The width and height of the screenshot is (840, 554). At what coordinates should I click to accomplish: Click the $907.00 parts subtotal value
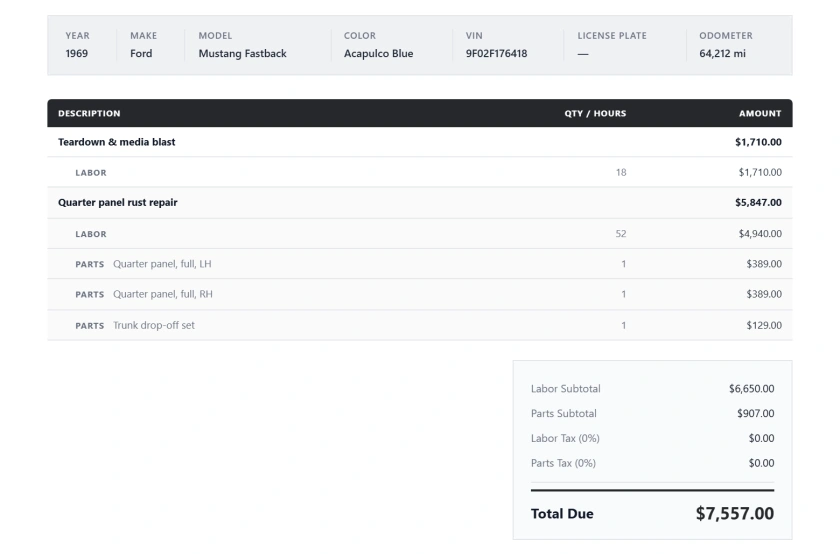coord(755,414)
